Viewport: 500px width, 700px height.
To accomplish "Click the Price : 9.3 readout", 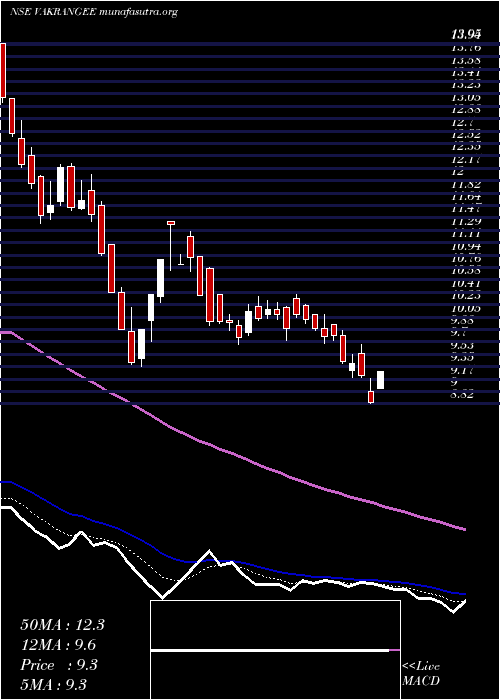I will [59, 665].
